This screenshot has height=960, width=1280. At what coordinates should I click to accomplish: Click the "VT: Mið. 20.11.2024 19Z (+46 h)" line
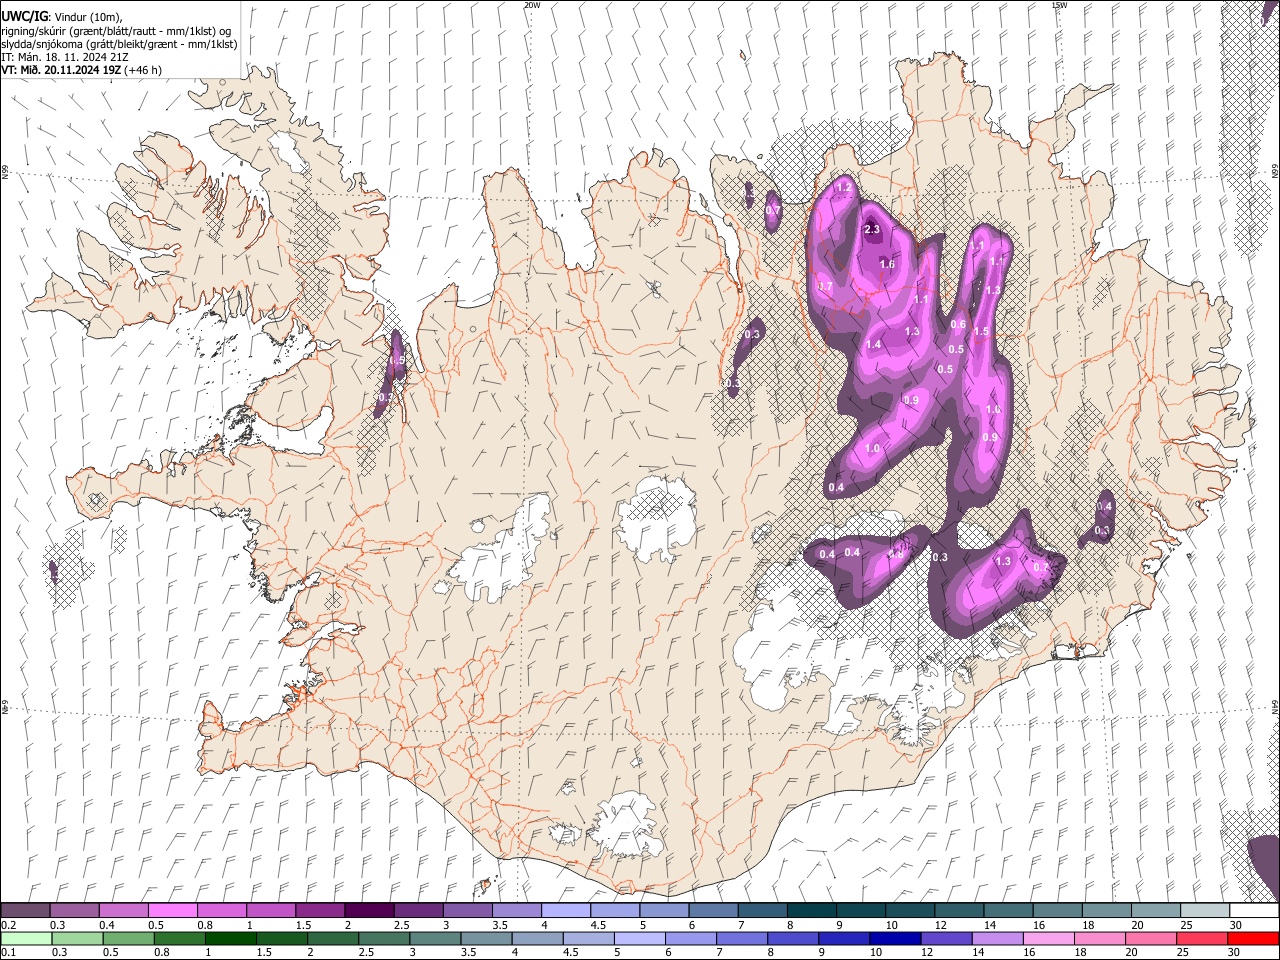pyautogui.click(x=81, y=70)
